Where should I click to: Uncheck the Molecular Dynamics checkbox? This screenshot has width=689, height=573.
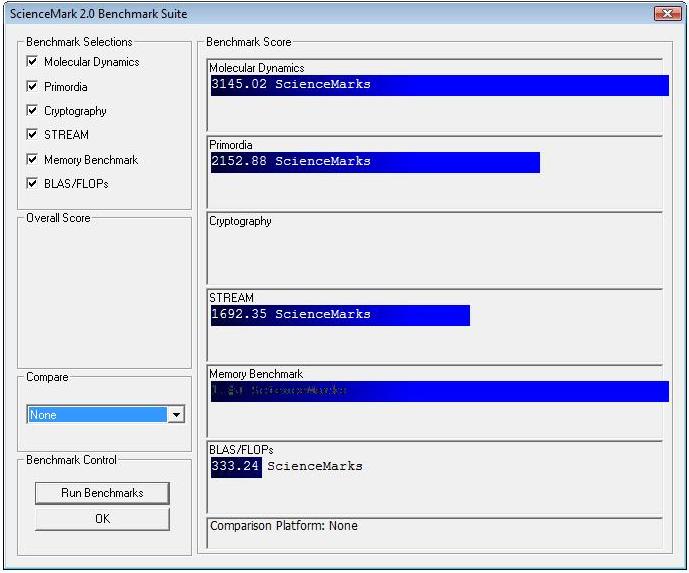pyautogui.click(x=32, y=61)
